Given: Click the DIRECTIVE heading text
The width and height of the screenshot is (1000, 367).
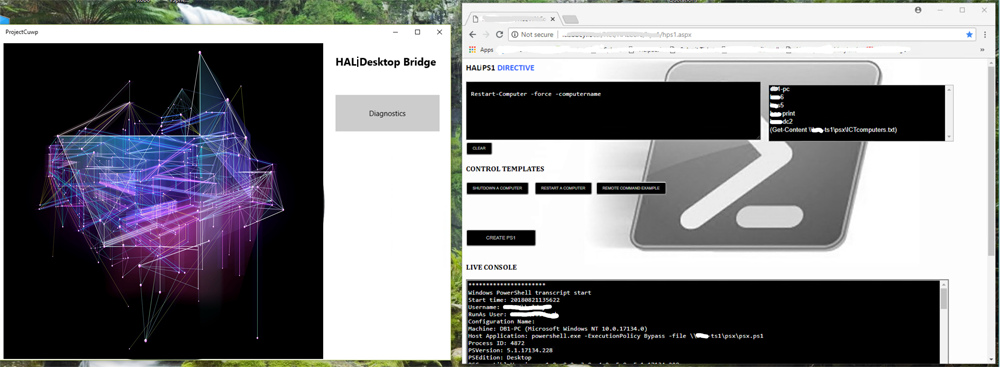Looking at the screenshot, I should (x=516, y=68).
